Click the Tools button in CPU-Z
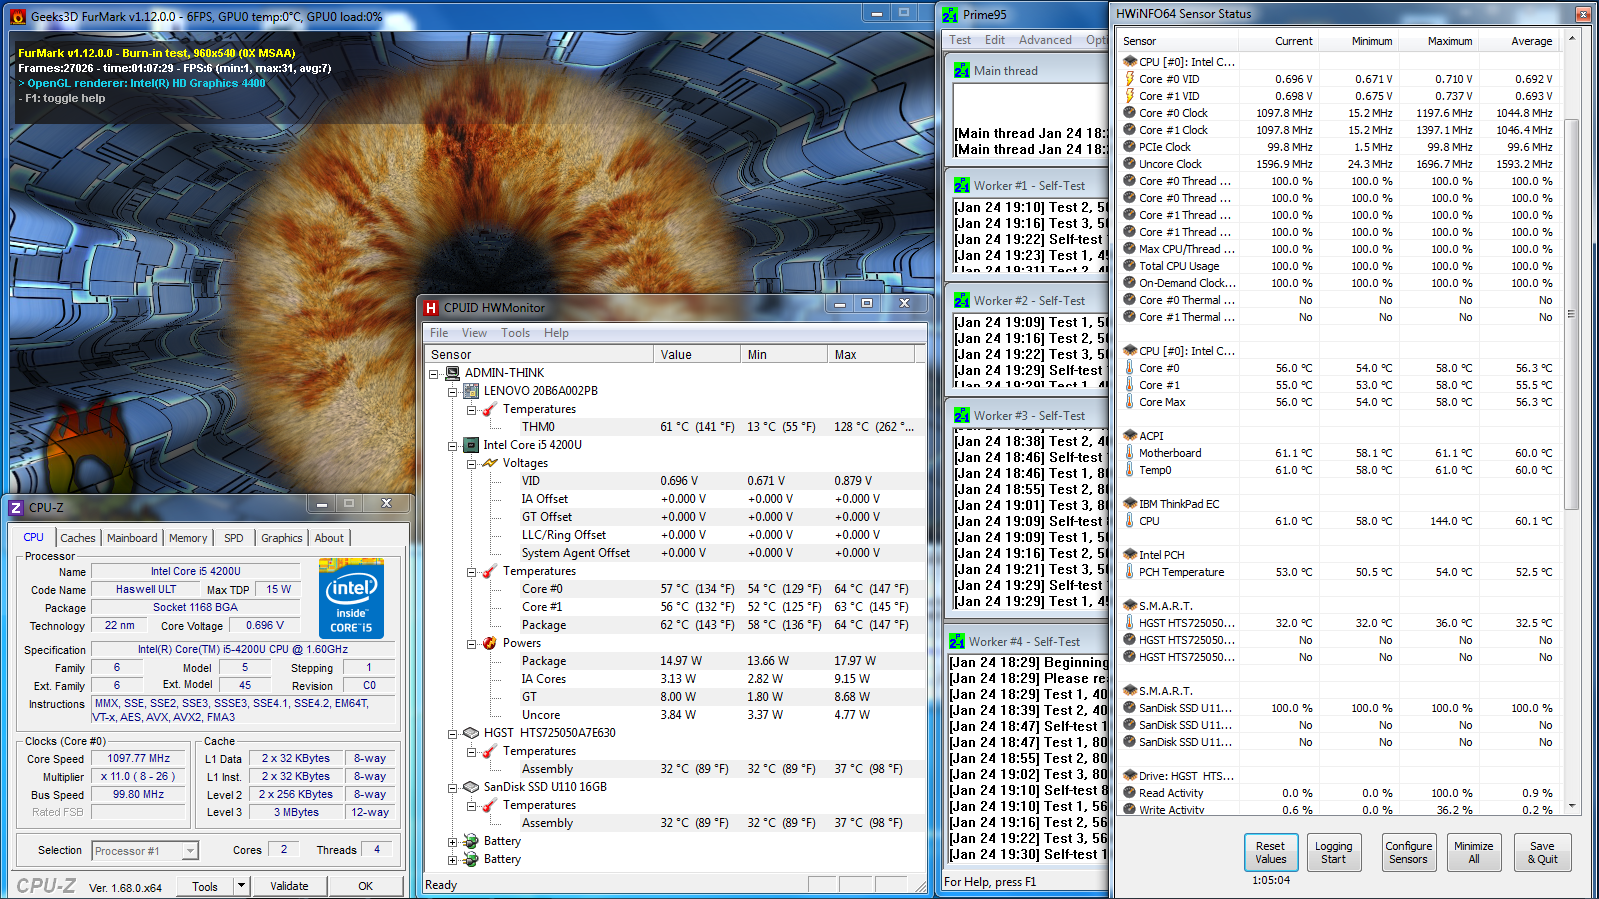This screenshot has width=1599, height=899. point(205,886)
